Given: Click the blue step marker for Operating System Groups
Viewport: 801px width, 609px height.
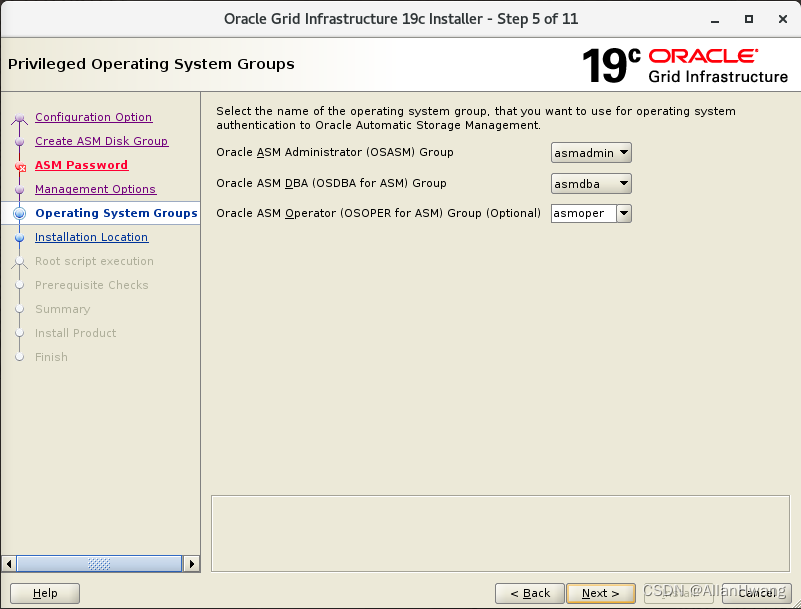Looking at the screenshot, I should pos(19,213).
